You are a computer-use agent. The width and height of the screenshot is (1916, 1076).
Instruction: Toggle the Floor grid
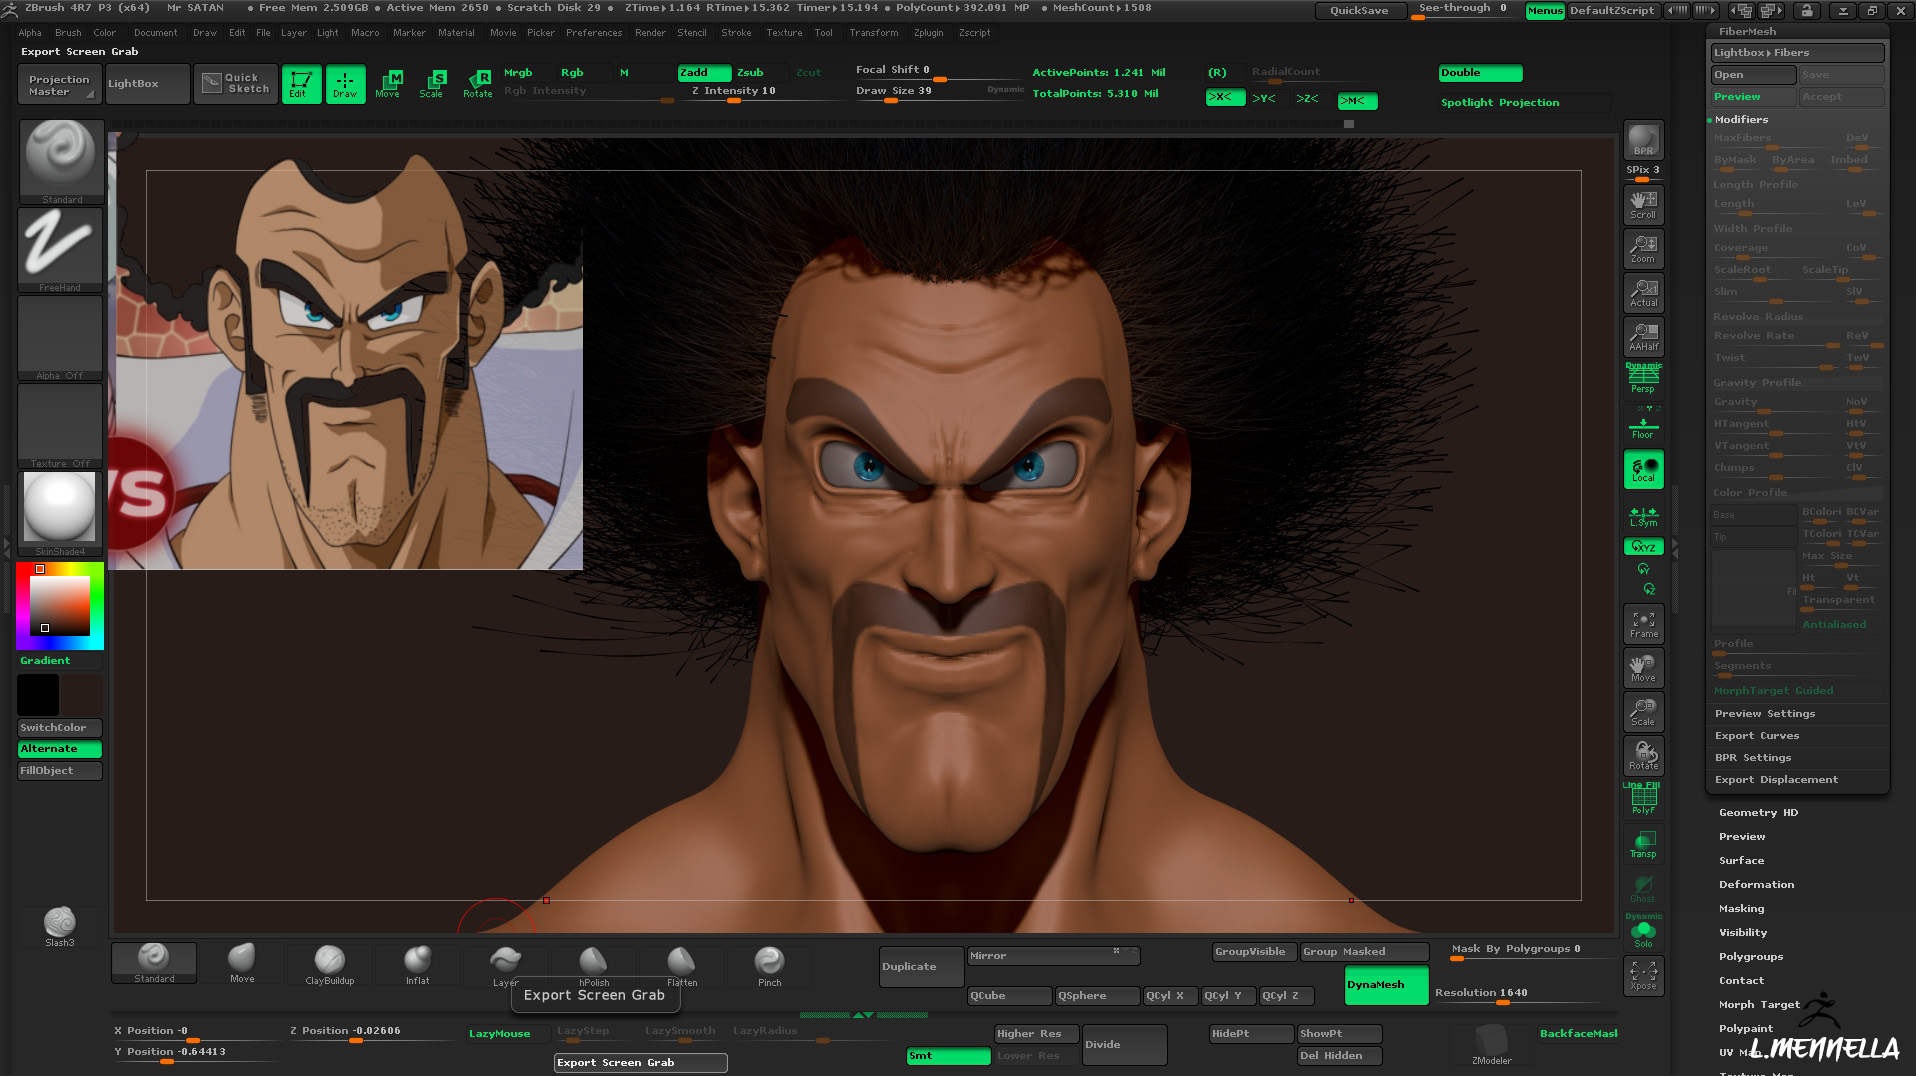click(x=1643, y=425)
